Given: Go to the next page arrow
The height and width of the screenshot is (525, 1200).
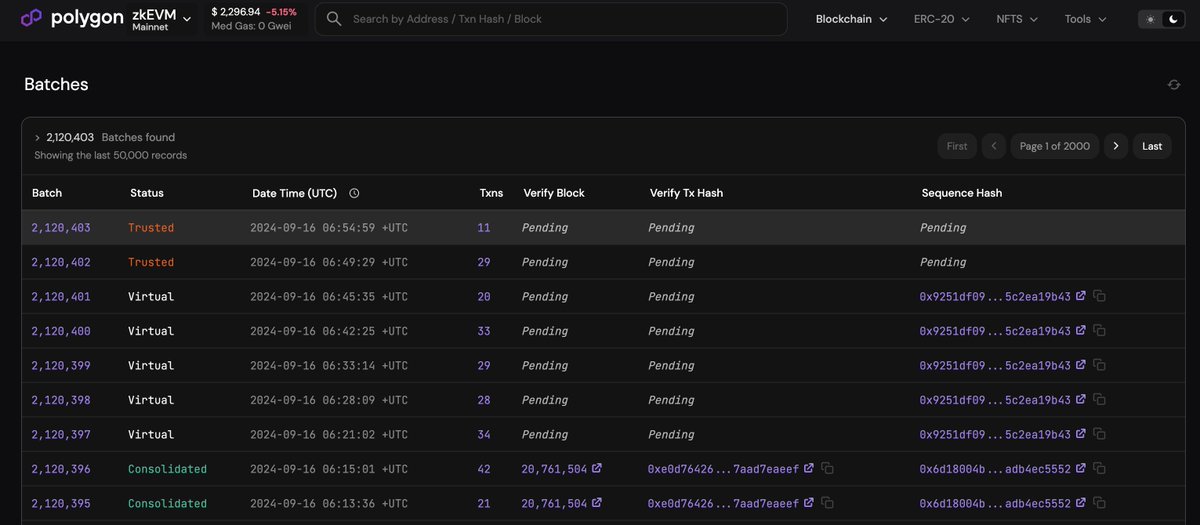Looking at the screenshot, I should pyautogui.click(x=1116, y=146).
